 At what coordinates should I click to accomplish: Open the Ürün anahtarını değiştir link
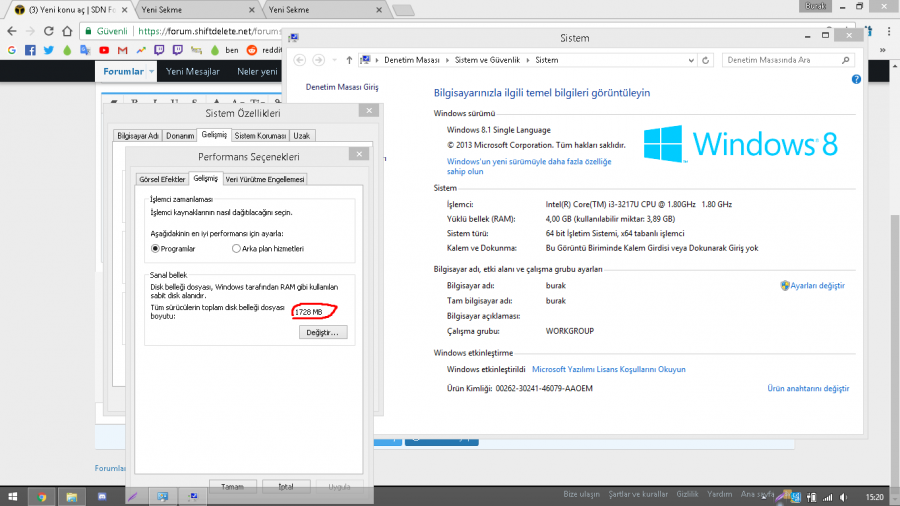pyautogui.click(x=808, y=388)
